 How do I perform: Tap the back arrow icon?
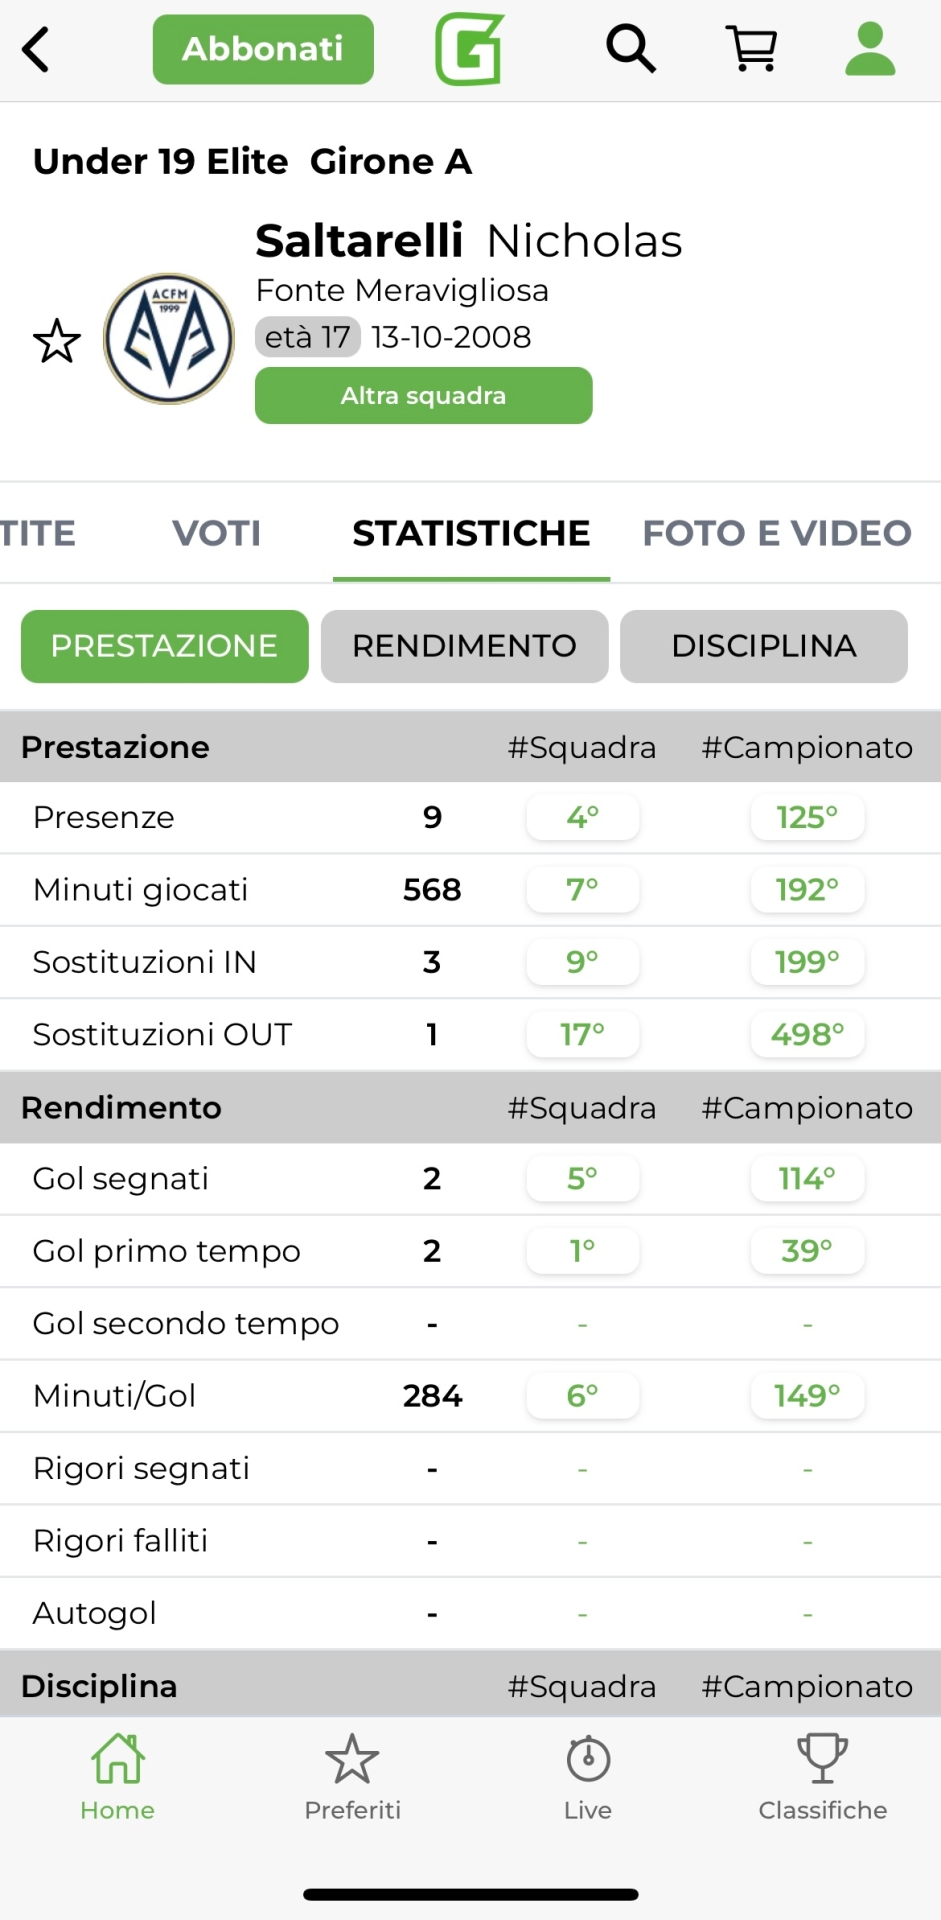pyautogui.click(x=37, y=49)
